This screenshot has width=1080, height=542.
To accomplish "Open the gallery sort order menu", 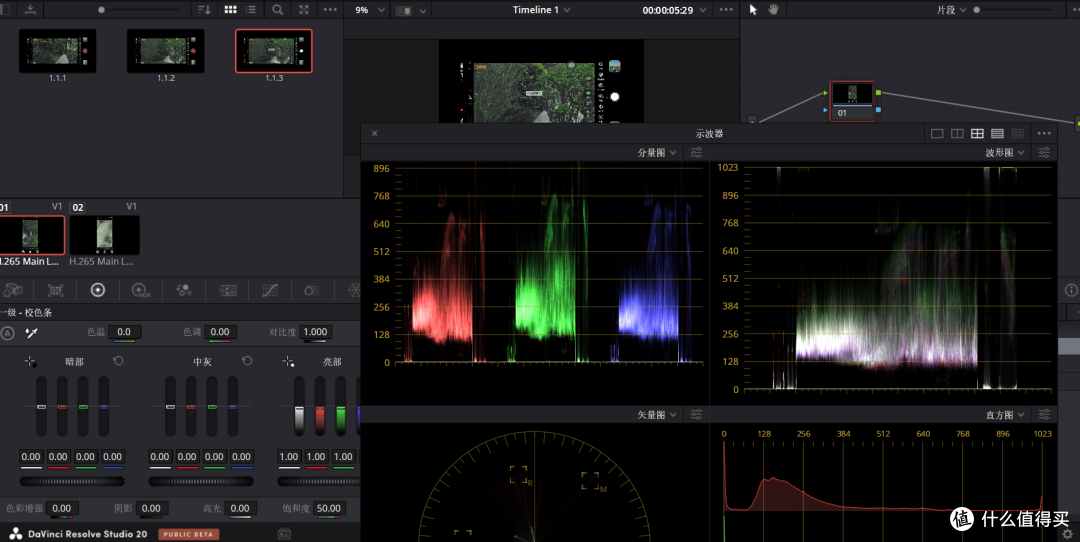I will (x=204, y=10).
